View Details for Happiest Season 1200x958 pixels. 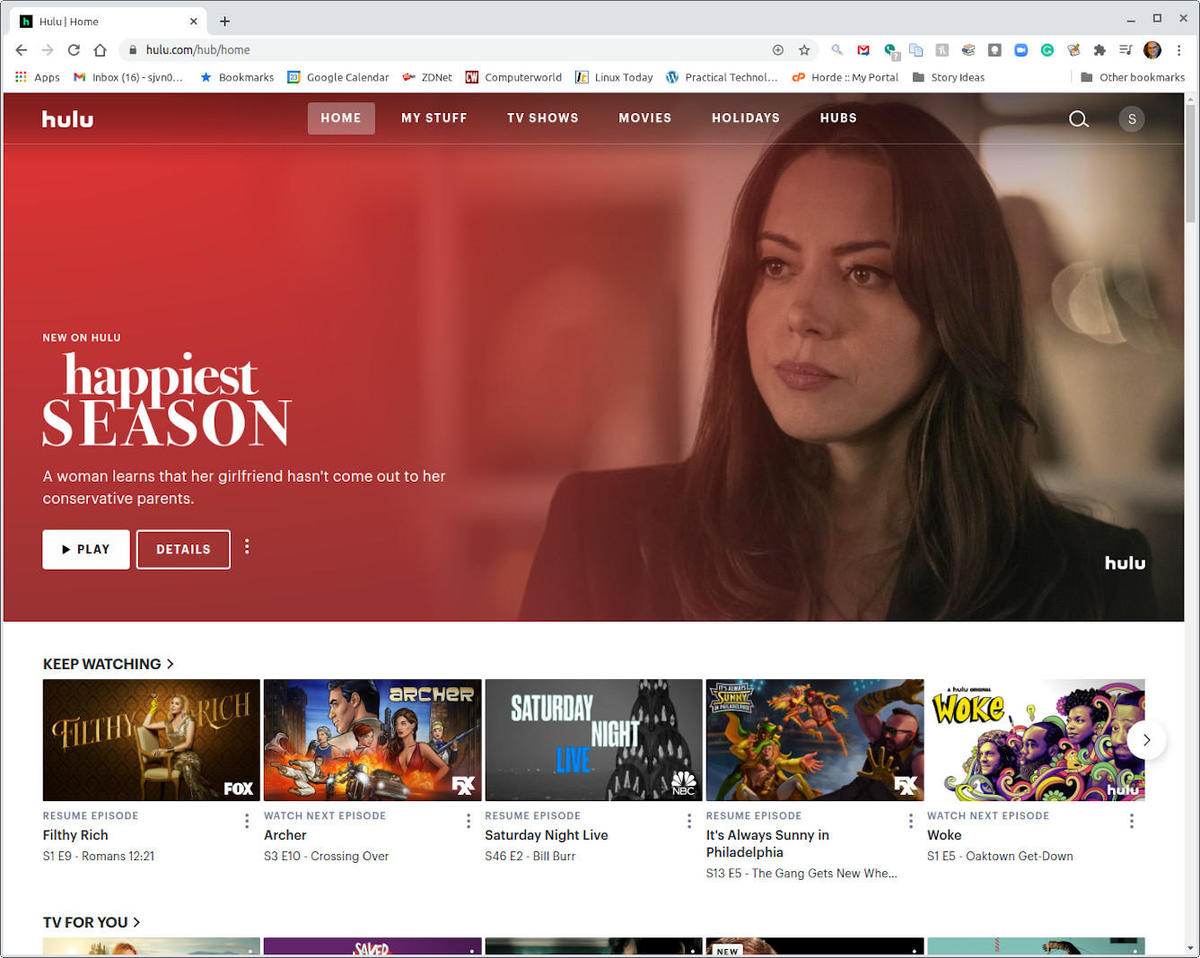183,549
